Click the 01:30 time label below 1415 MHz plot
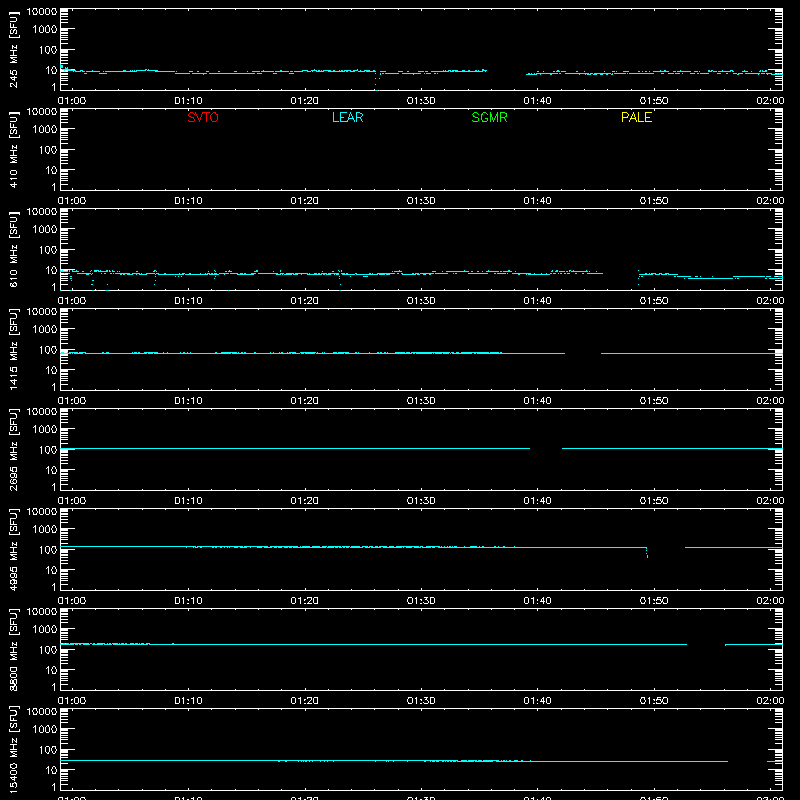 421,401
